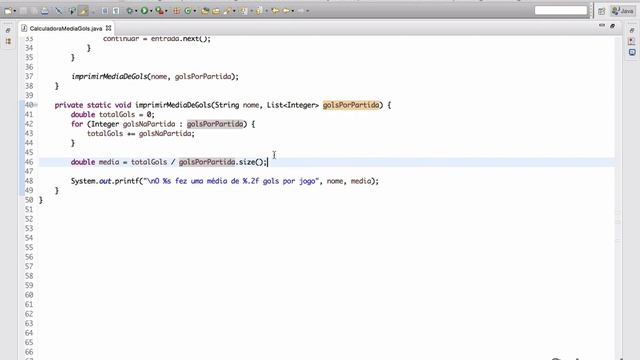Click golsPorPartida in the for loop header

(215, 124)
